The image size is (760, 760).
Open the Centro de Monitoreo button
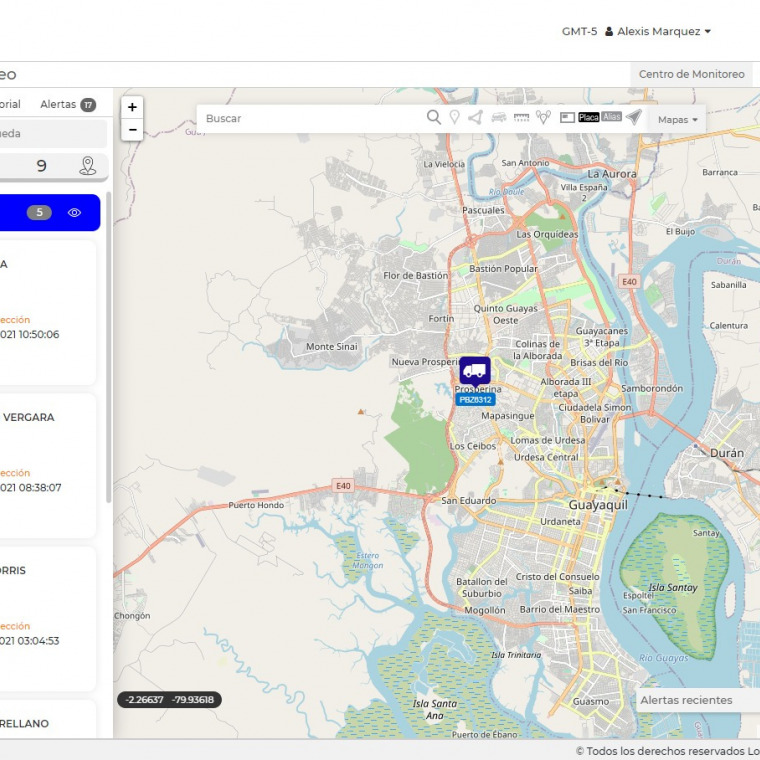691,74
